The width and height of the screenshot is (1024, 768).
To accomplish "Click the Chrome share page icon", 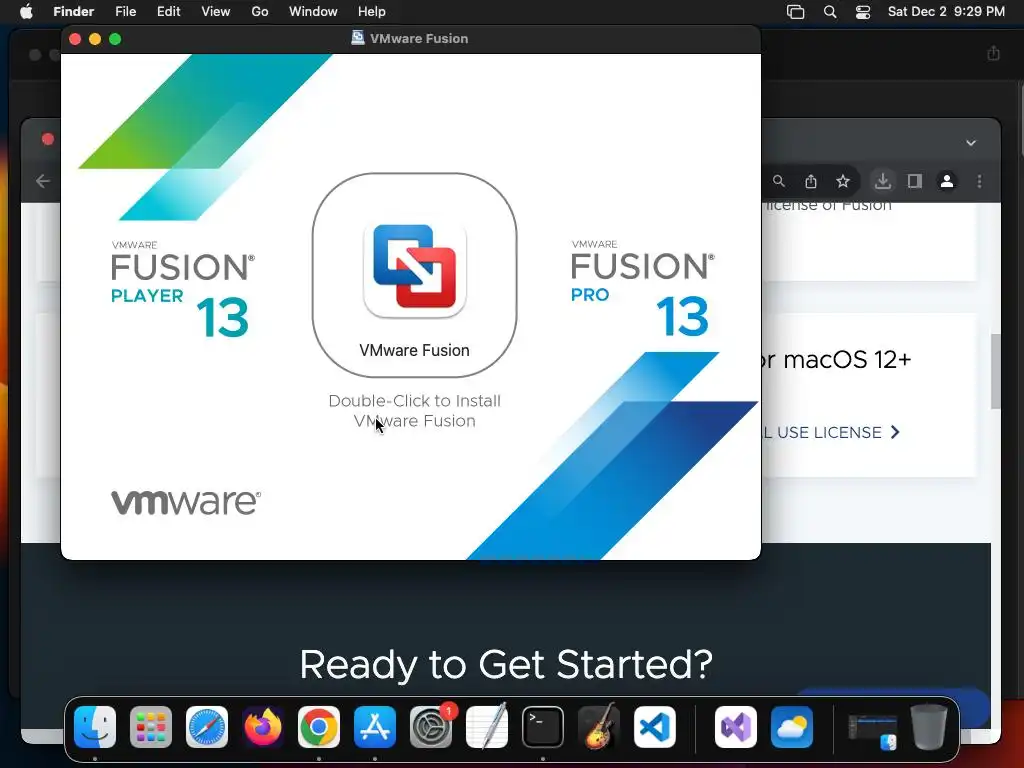I will tap(810, 181).
